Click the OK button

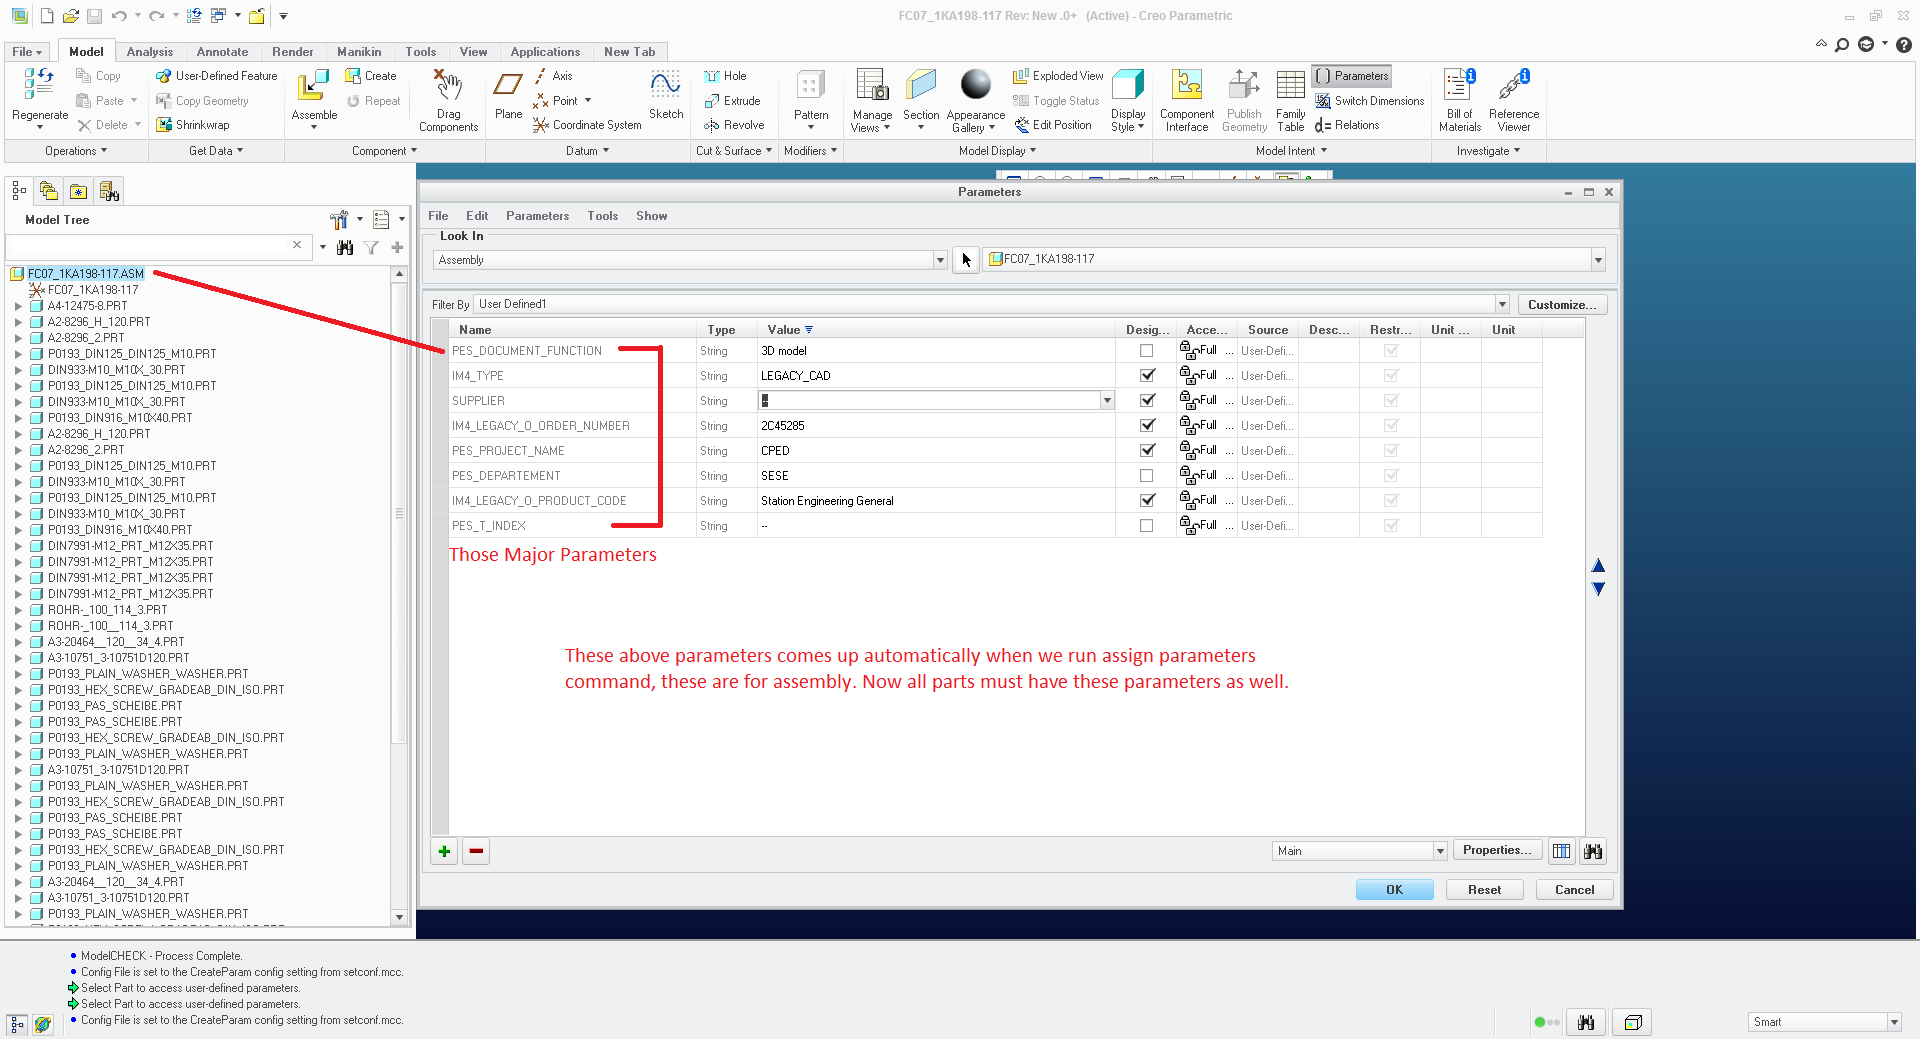pyautogui.click(x=1394, y=890)
